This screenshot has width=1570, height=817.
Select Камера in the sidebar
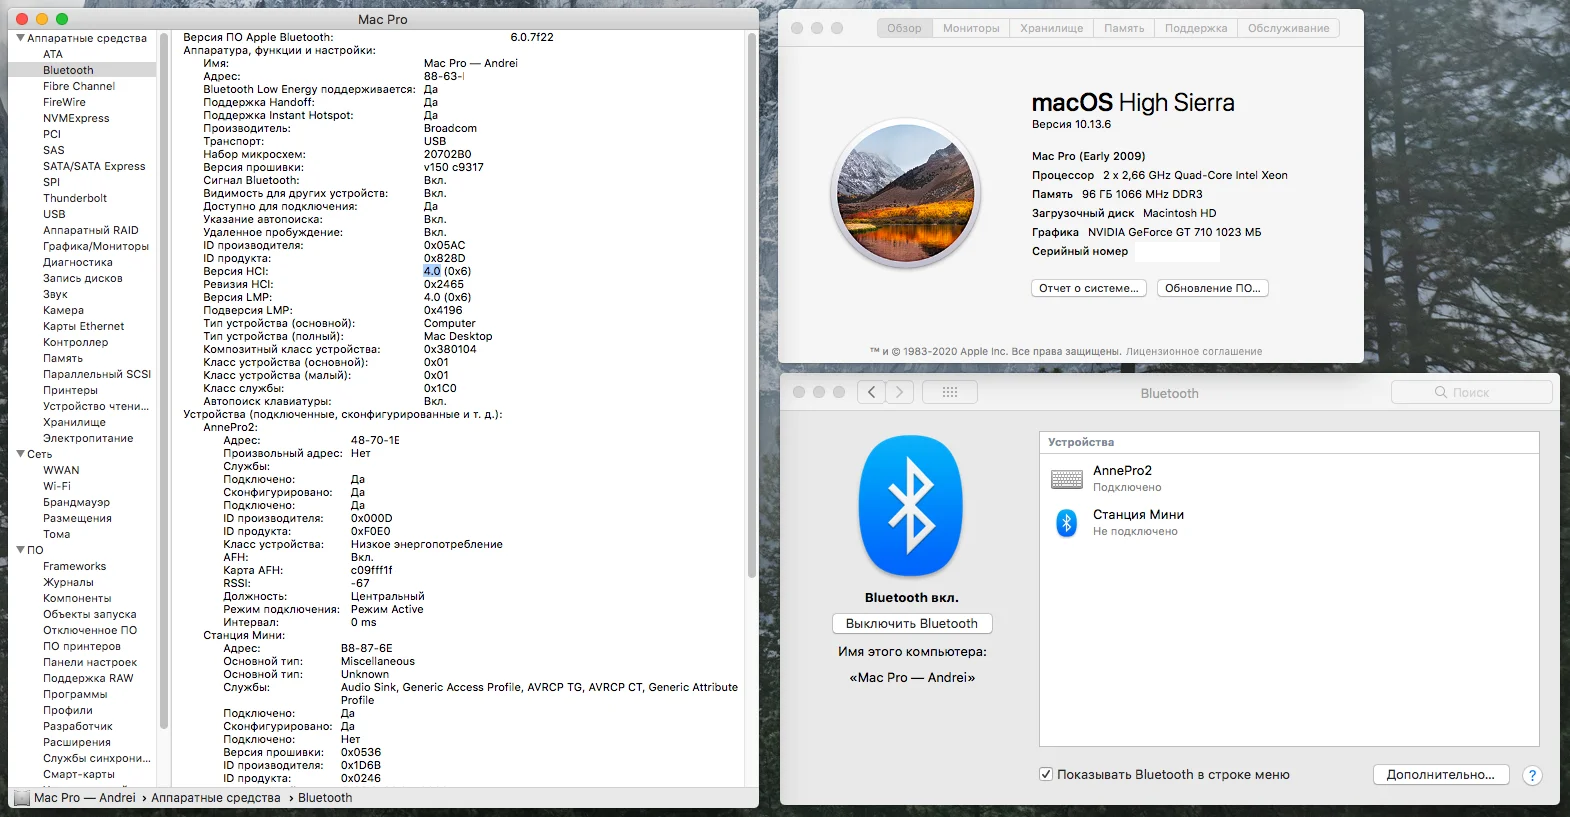pos(63,310)
